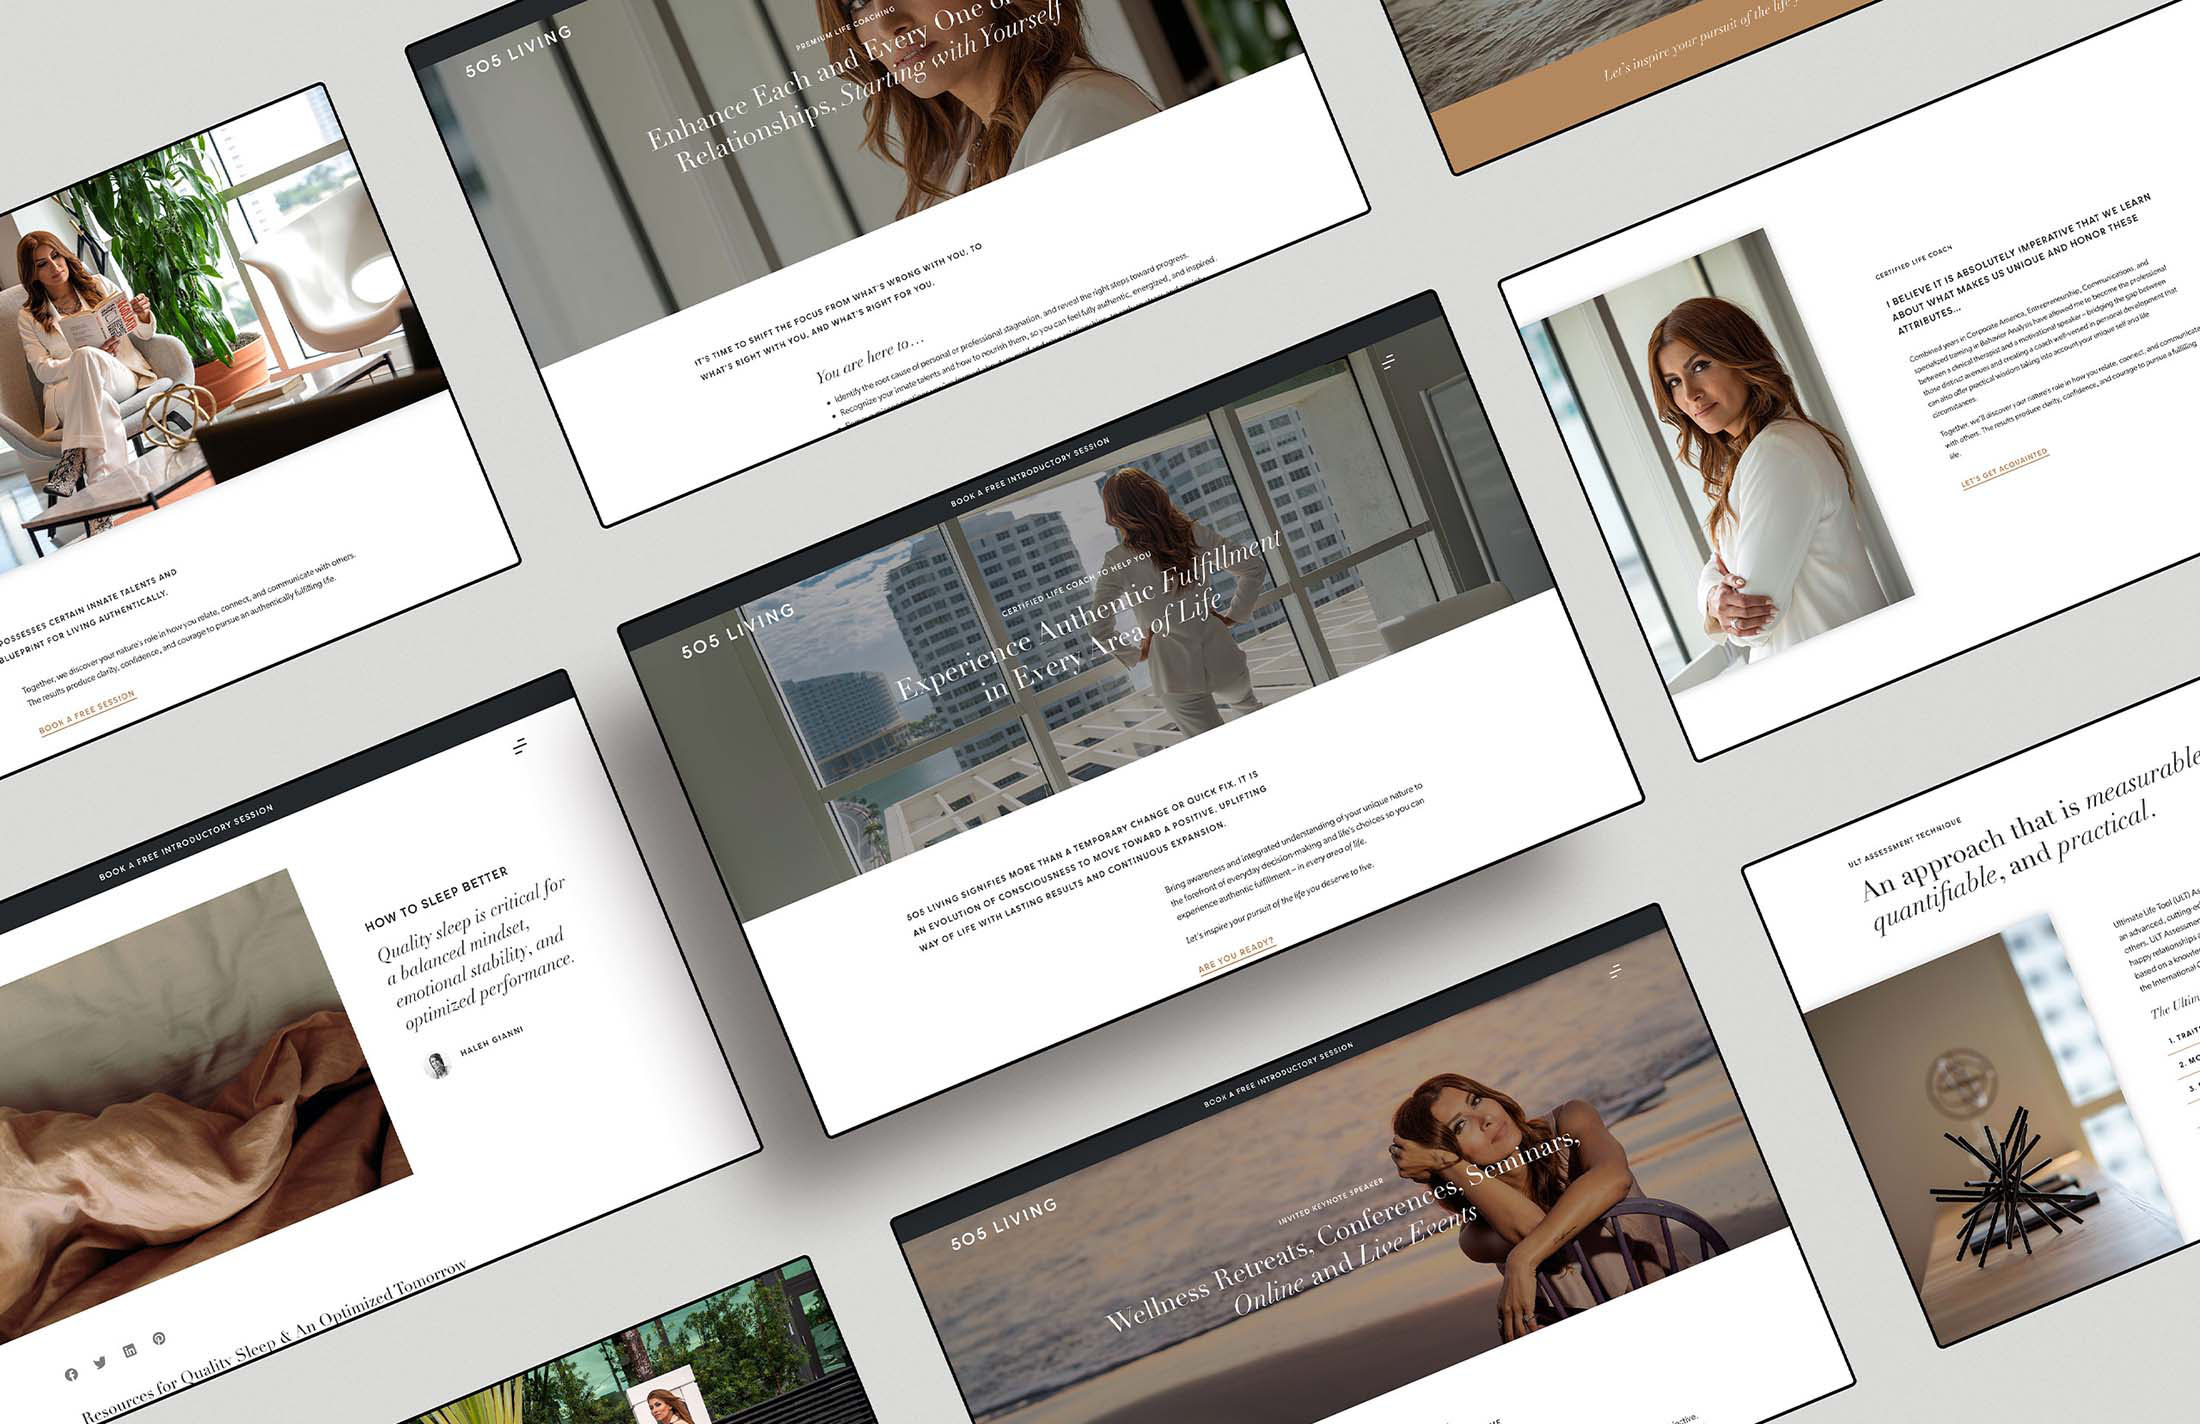Click the Let's Get Acquainted link
Viewport: 2200px width, 1424px height.
2004,469
